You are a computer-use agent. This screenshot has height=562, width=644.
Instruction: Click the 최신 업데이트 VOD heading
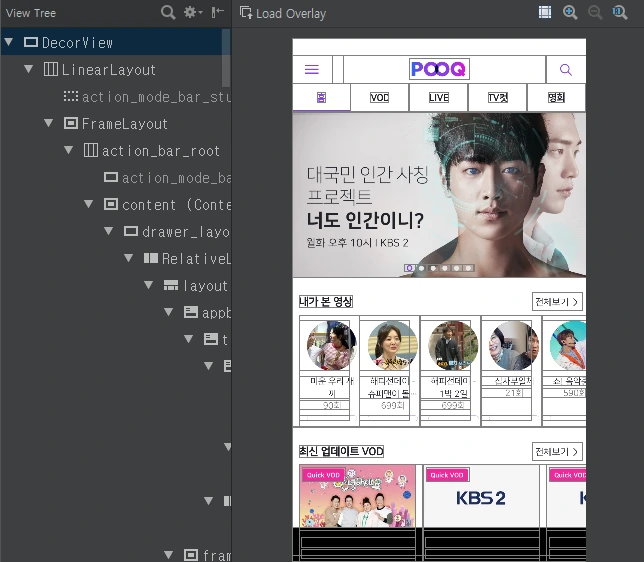(341, 451)
